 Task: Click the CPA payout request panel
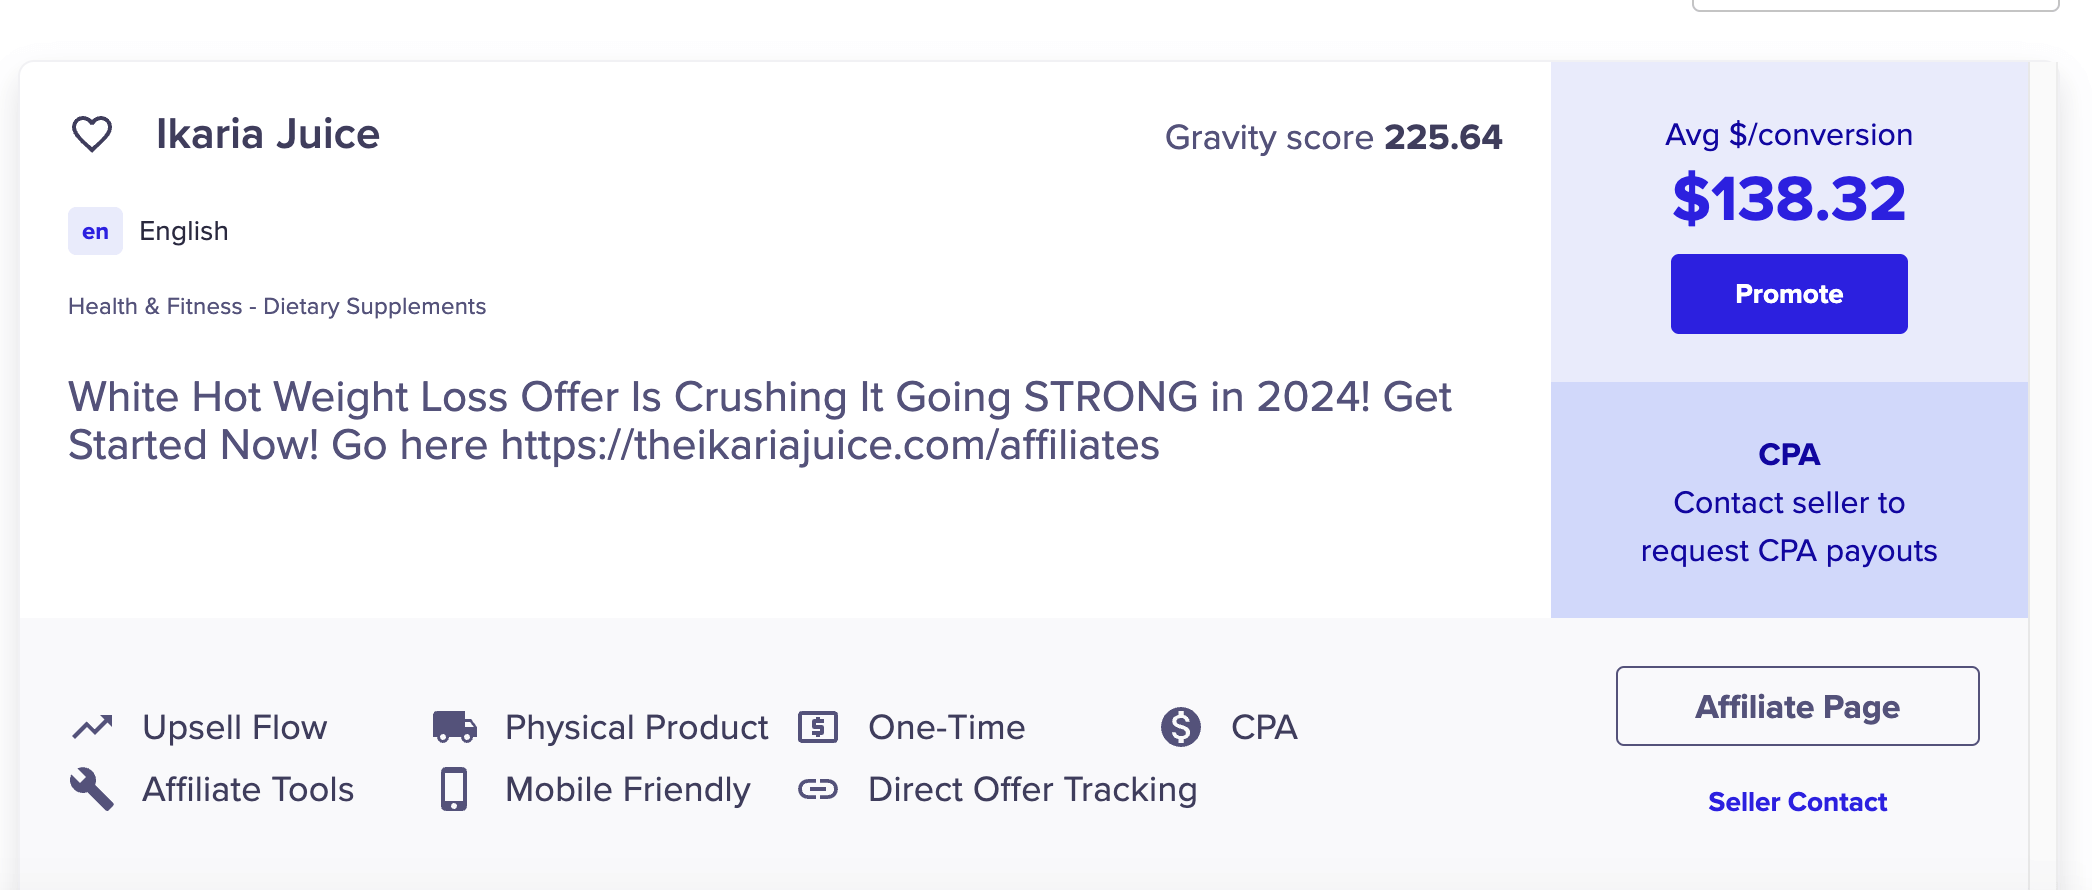pyautogui.click(x=1789, y=500)
